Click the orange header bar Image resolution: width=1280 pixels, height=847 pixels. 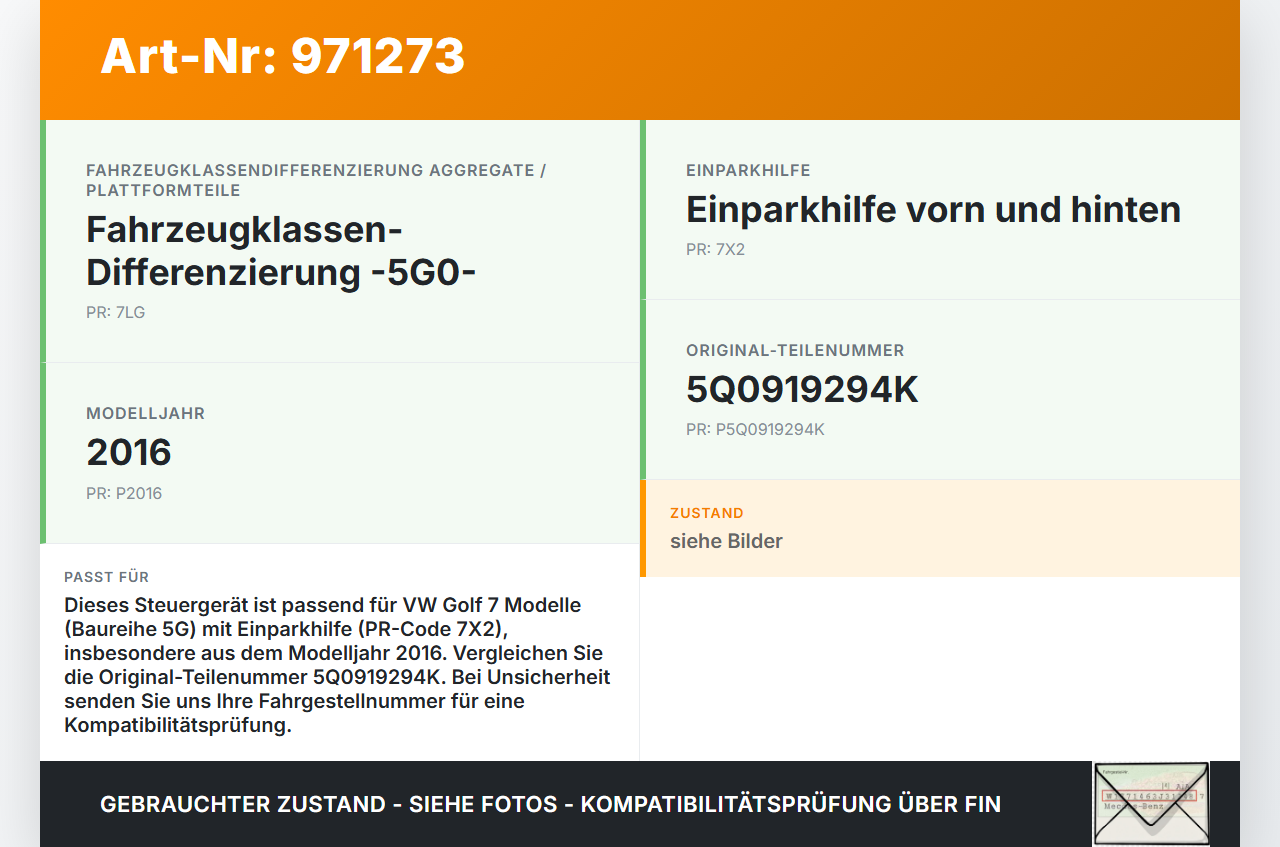click(x=640, y=60)
